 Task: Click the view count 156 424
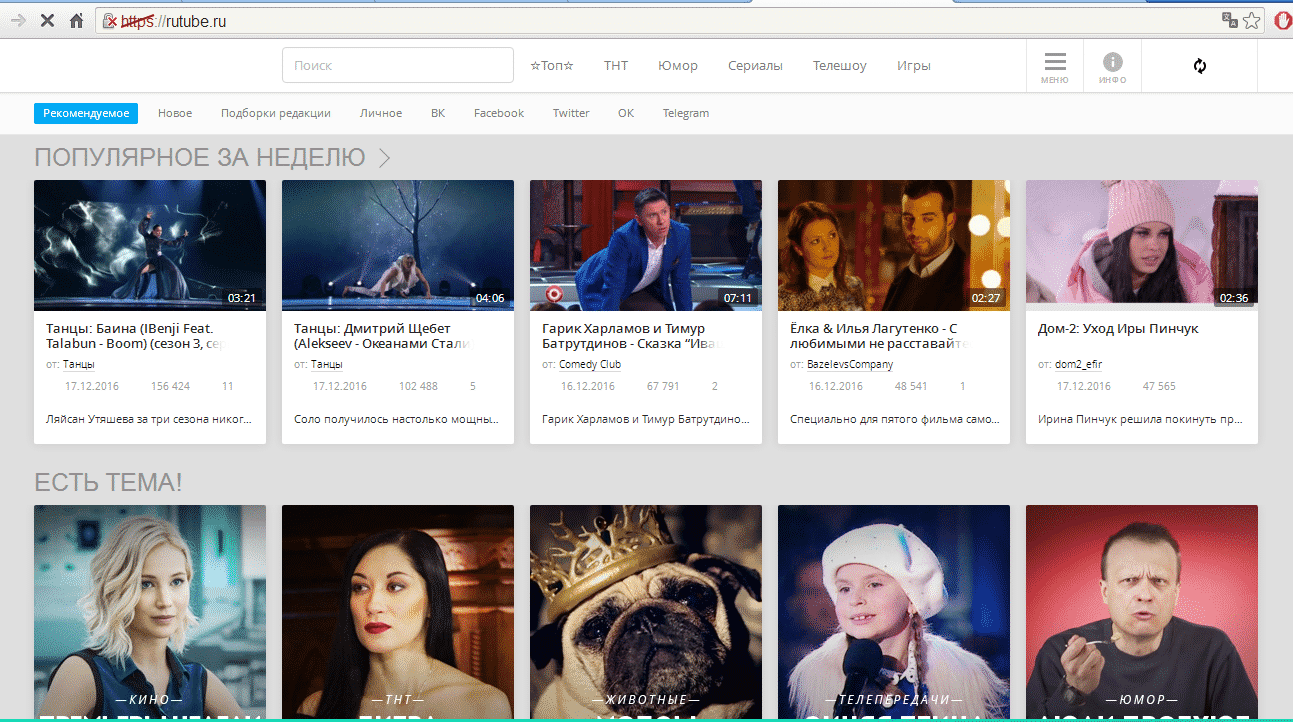[x=170, y=386]
